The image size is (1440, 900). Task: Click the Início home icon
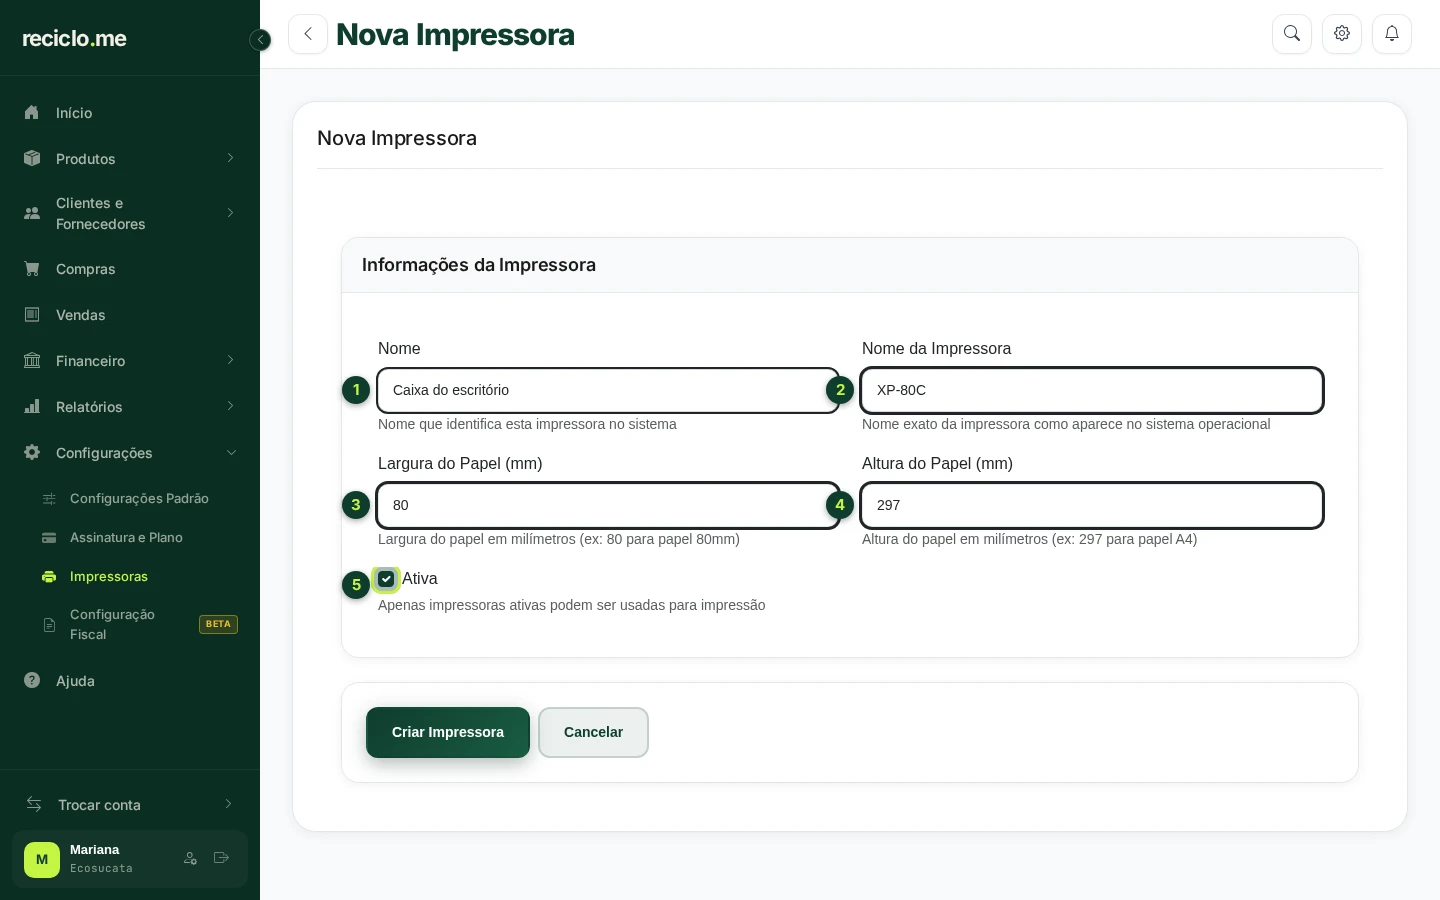tap(32, 112)
